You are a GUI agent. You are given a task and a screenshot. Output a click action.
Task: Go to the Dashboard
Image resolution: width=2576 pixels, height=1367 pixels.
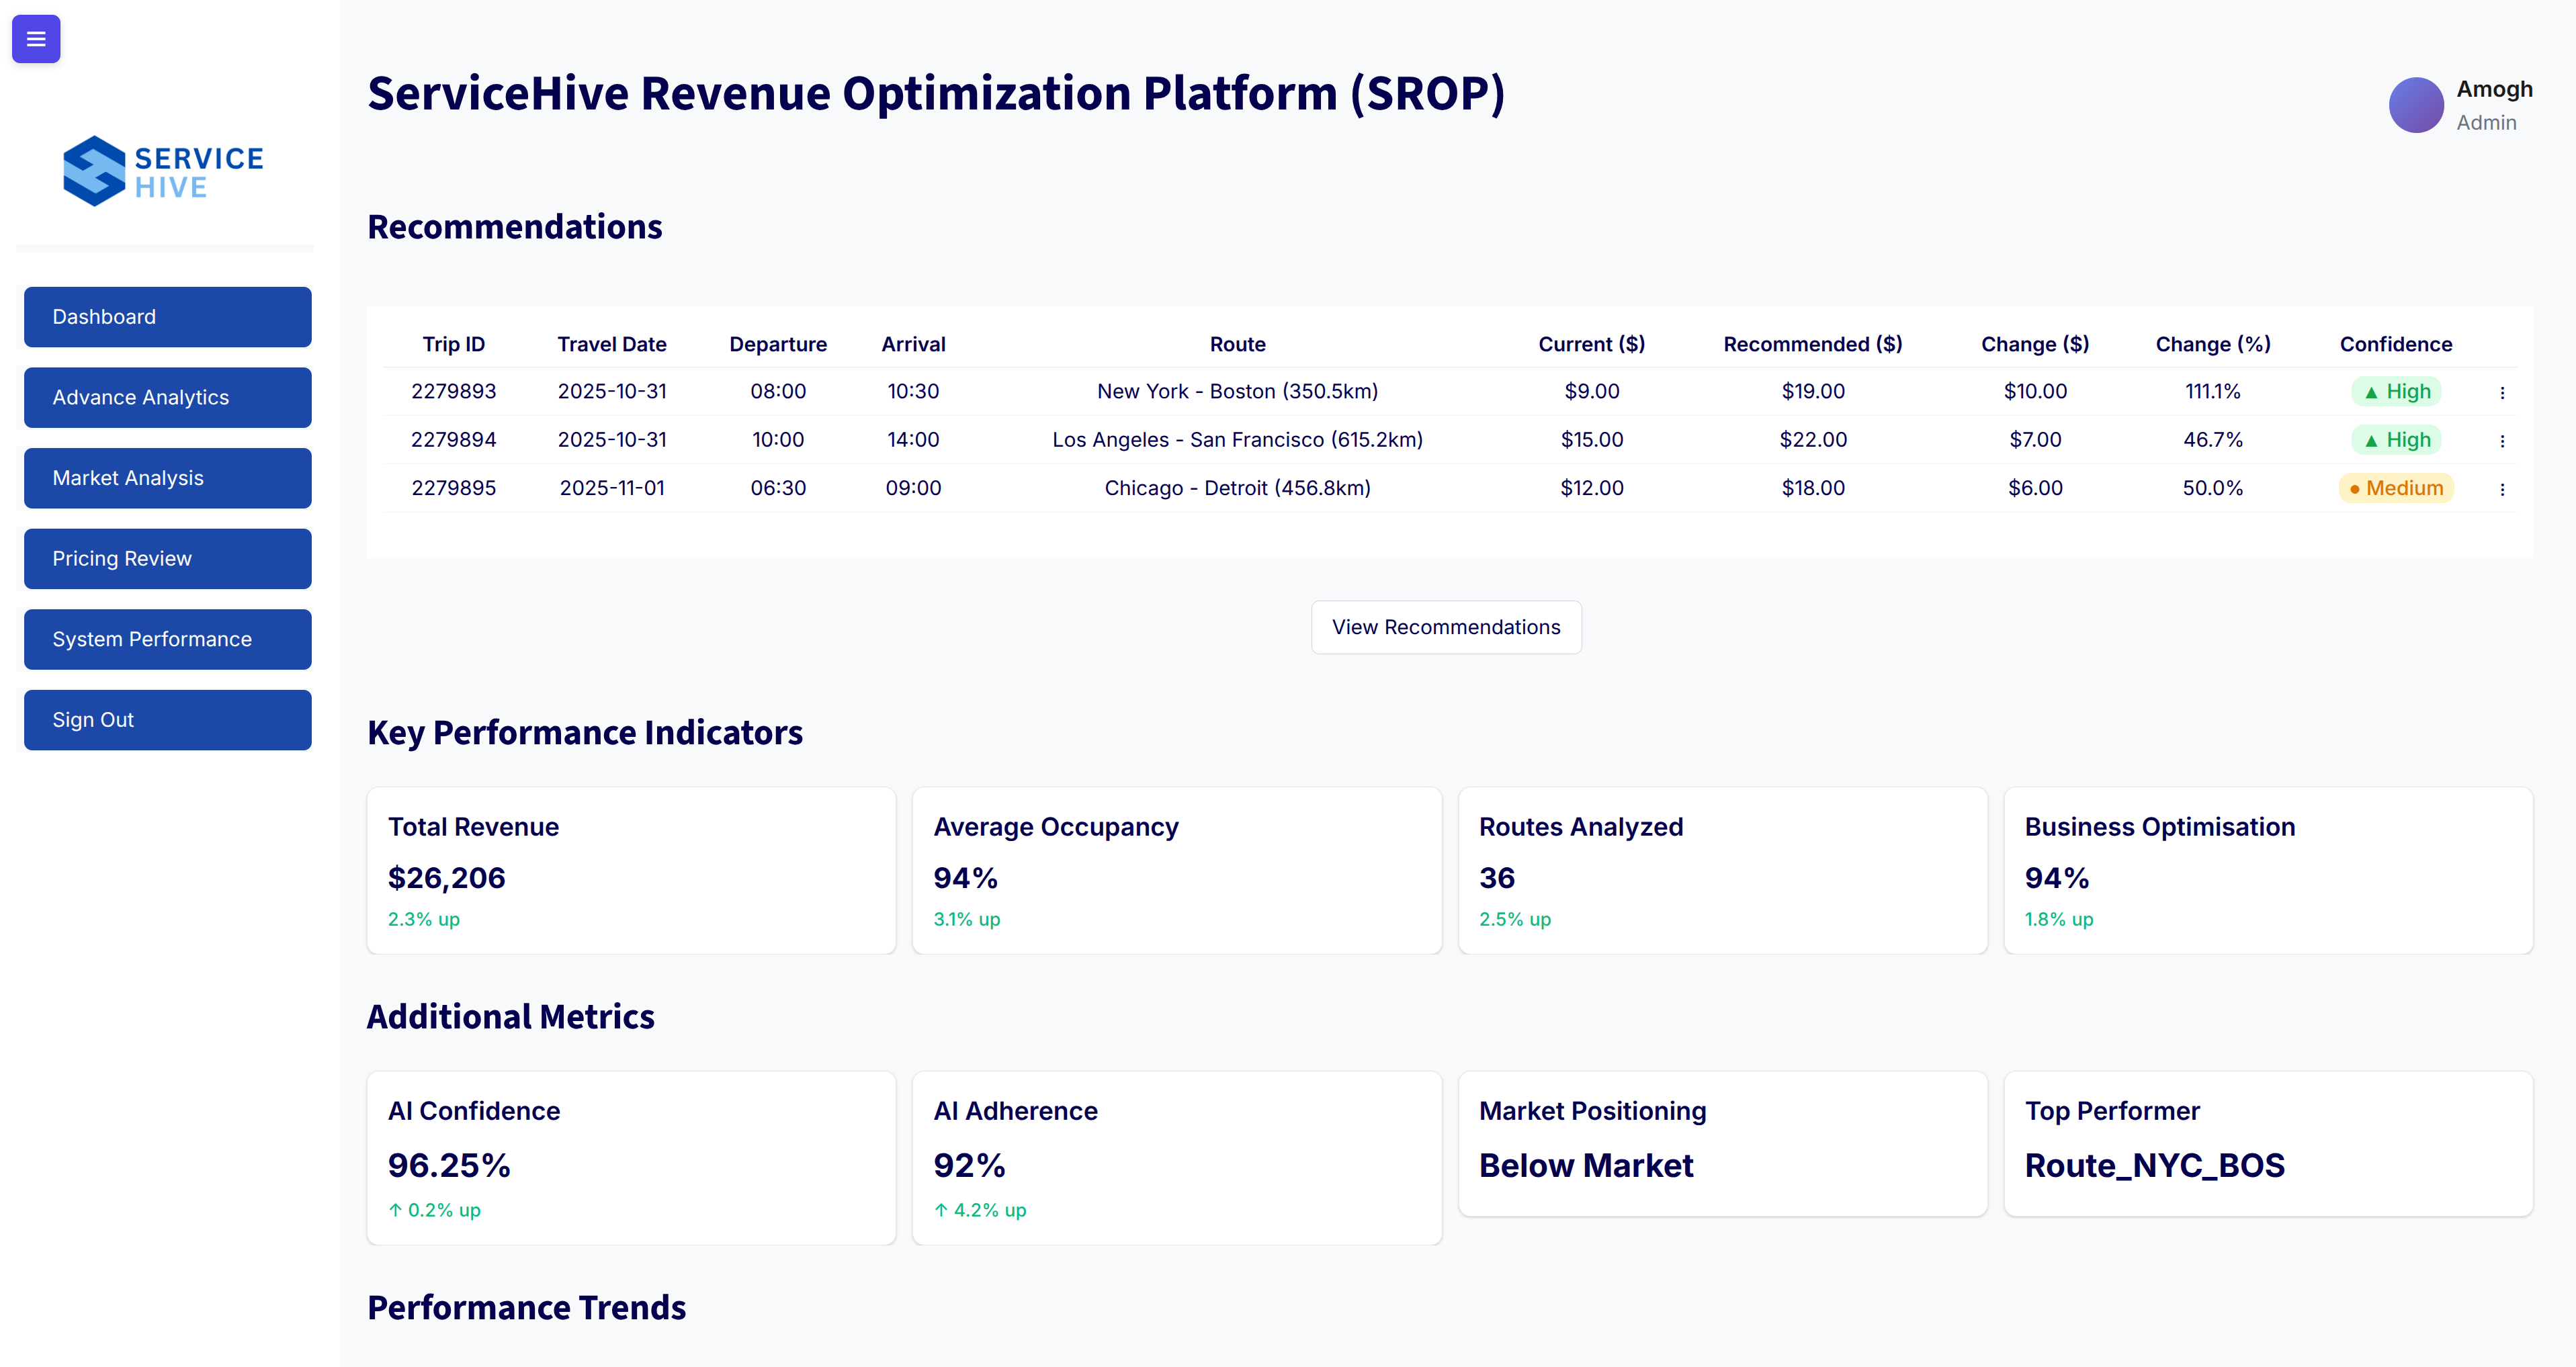tap(167, 316)
